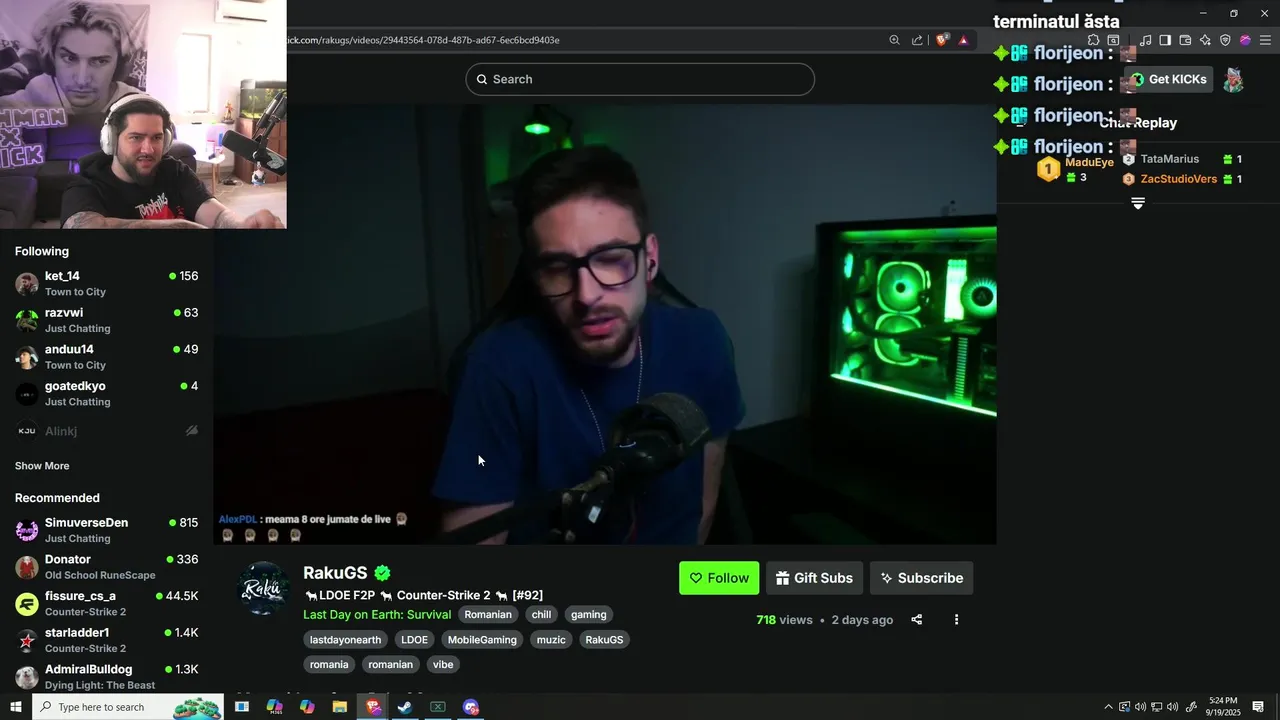Click the Search field on Kick
Screen dimensions: 1280x720
[x=640, y=79]
